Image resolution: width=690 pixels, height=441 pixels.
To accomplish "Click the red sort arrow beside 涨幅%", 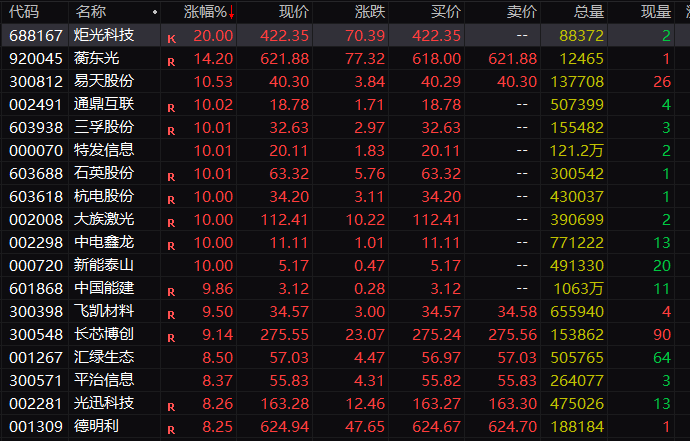I will click(231, 12).
